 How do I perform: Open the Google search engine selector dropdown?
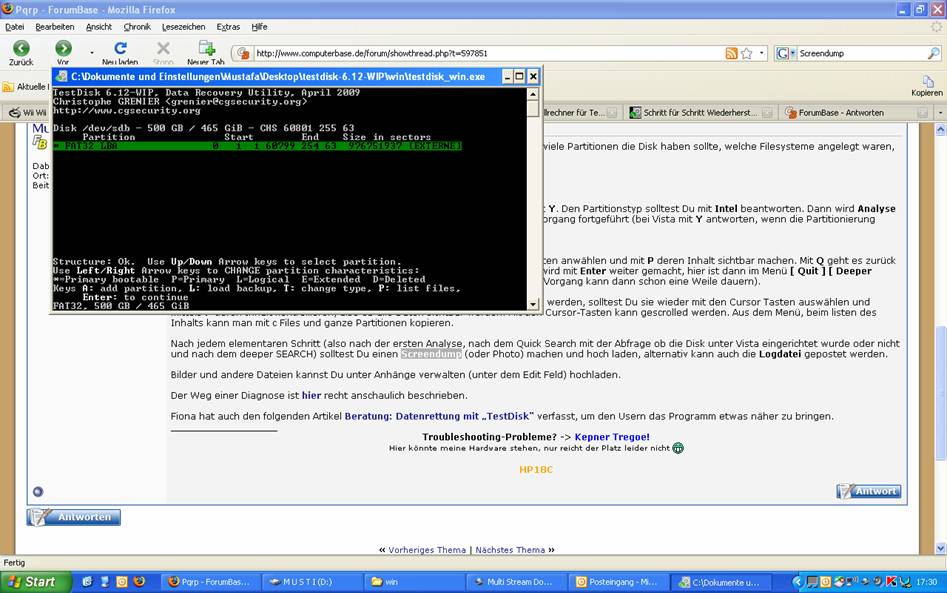coord(786,53)
